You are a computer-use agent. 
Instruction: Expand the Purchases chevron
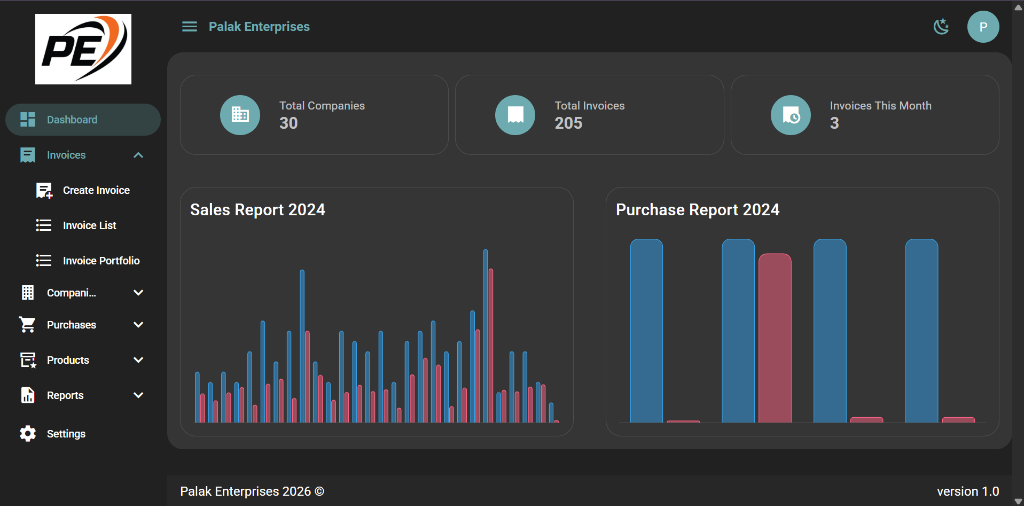(x=138, y=324)
